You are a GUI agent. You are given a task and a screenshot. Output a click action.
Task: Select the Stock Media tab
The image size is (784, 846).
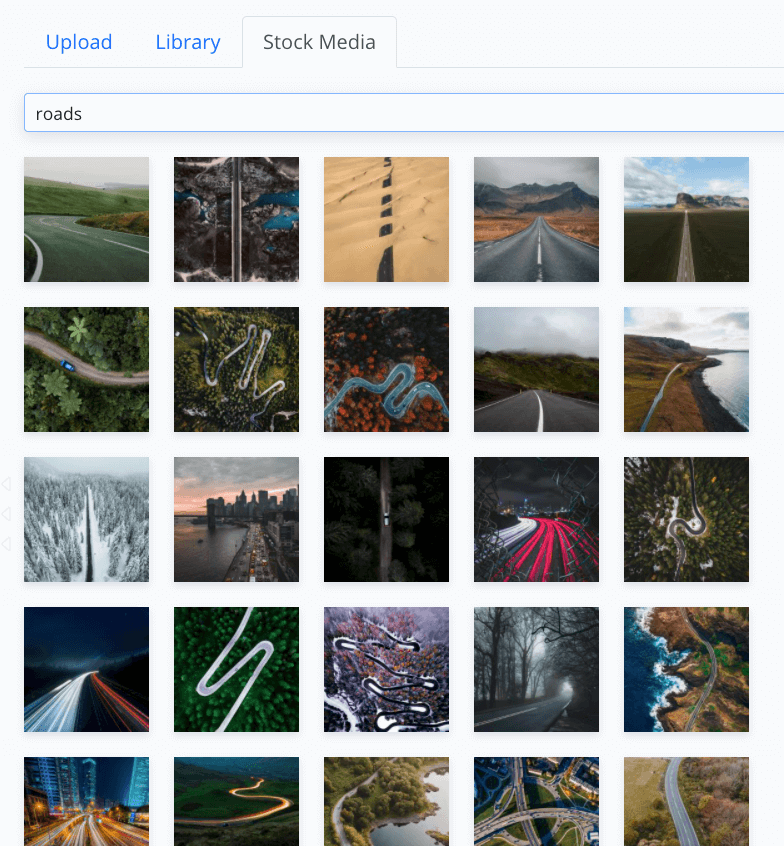pos(319,42)
